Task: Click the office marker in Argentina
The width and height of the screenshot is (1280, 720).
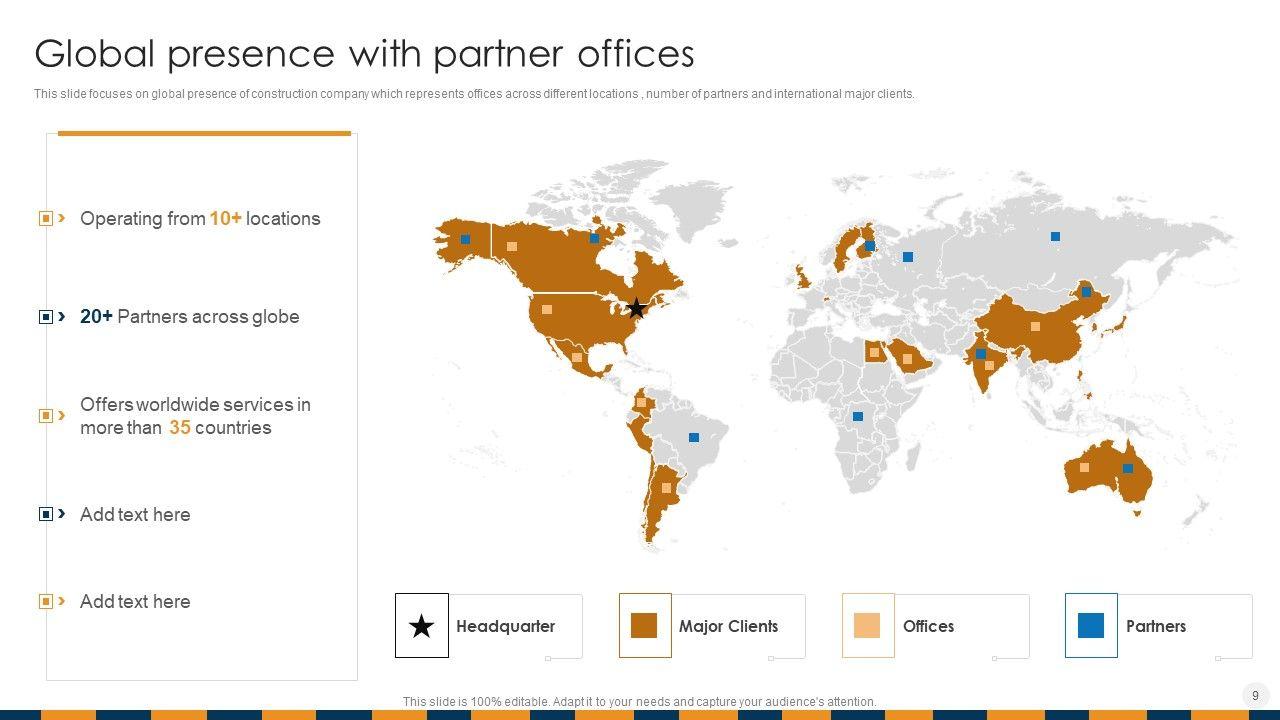Action: point(666,488)
